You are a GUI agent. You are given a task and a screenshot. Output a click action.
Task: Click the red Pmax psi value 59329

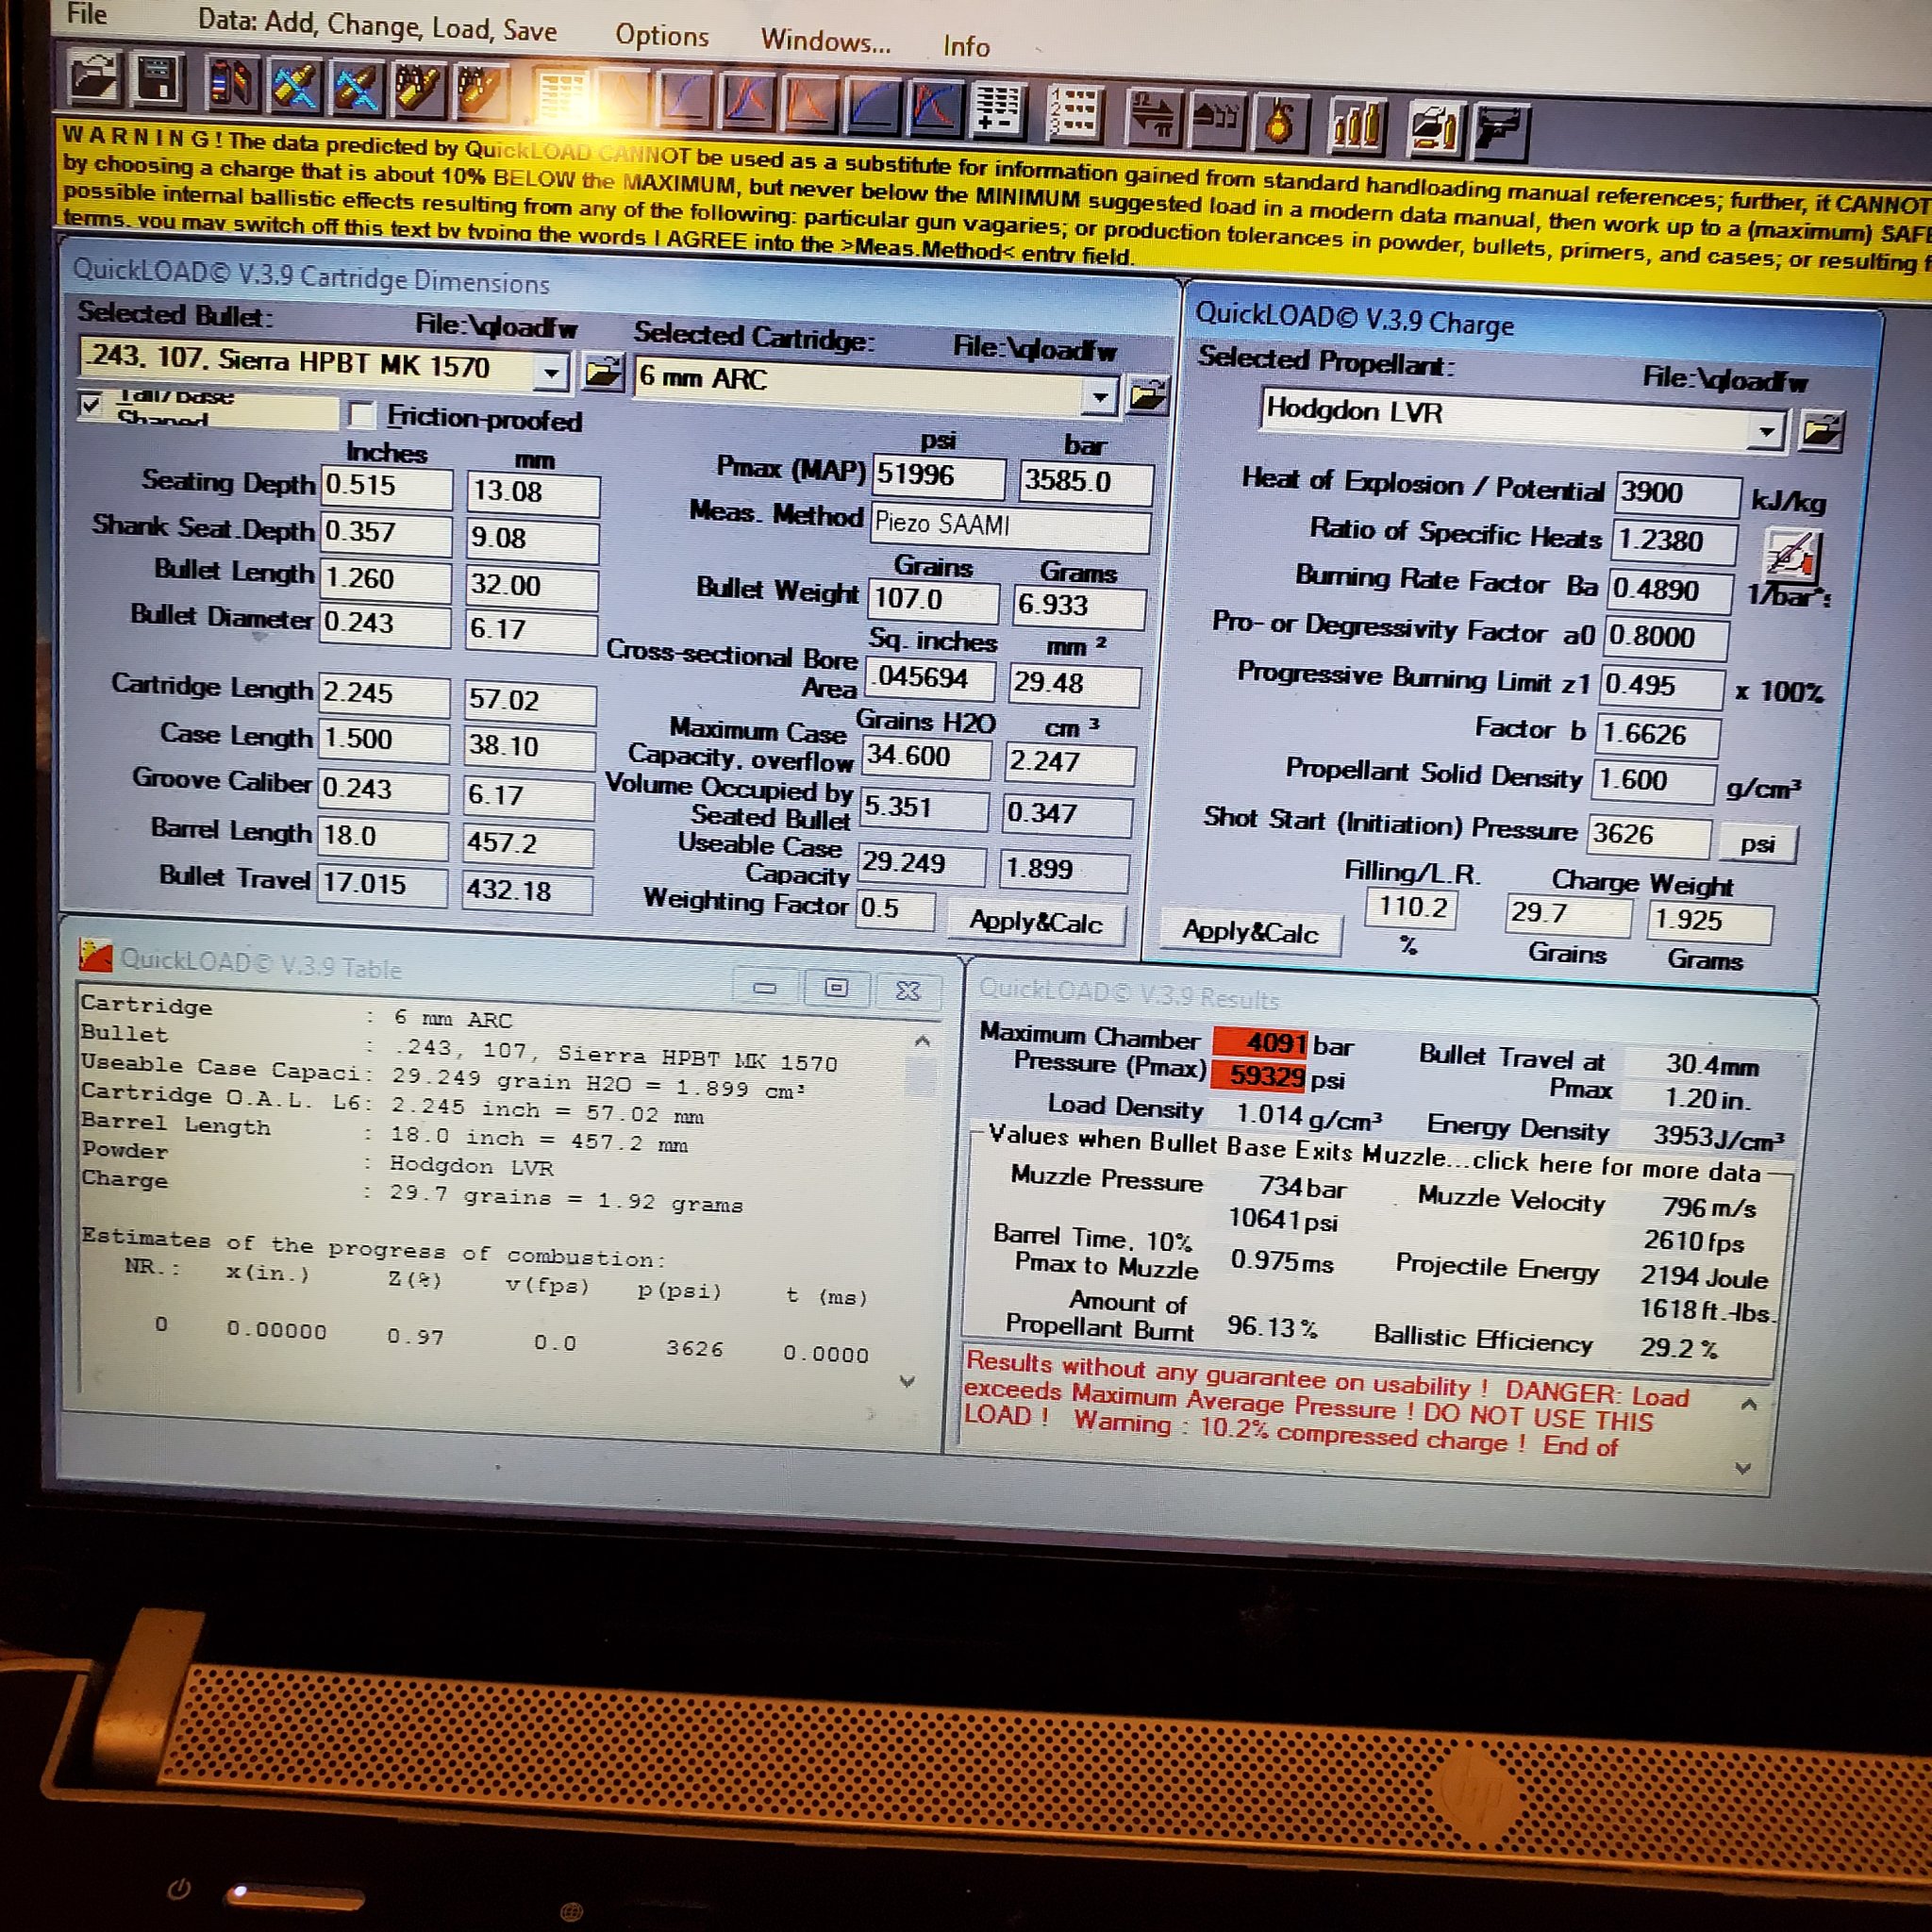(x=1259, y=1076)
